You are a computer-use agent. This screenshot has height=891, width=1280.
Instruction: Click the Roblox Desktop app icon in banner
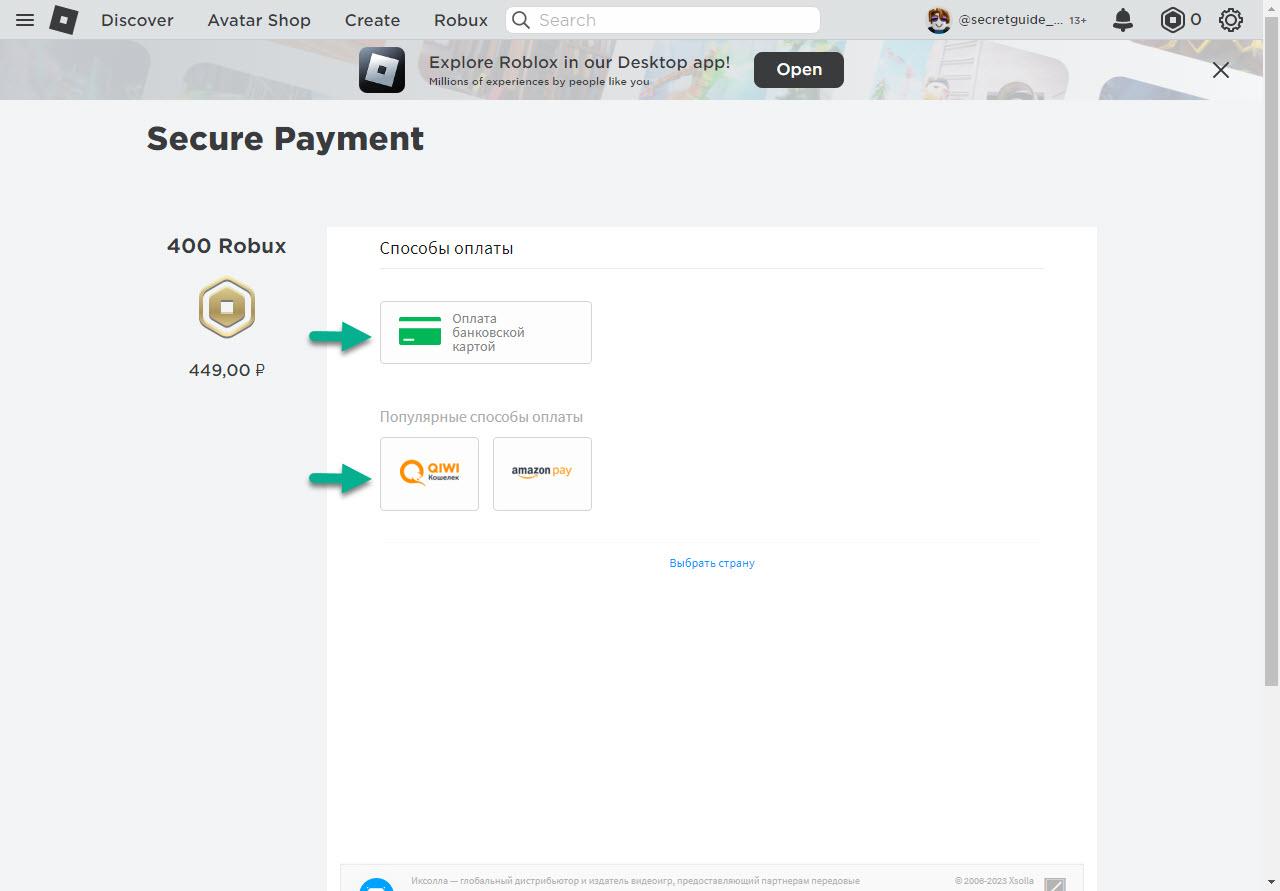(x=382, y=70)
